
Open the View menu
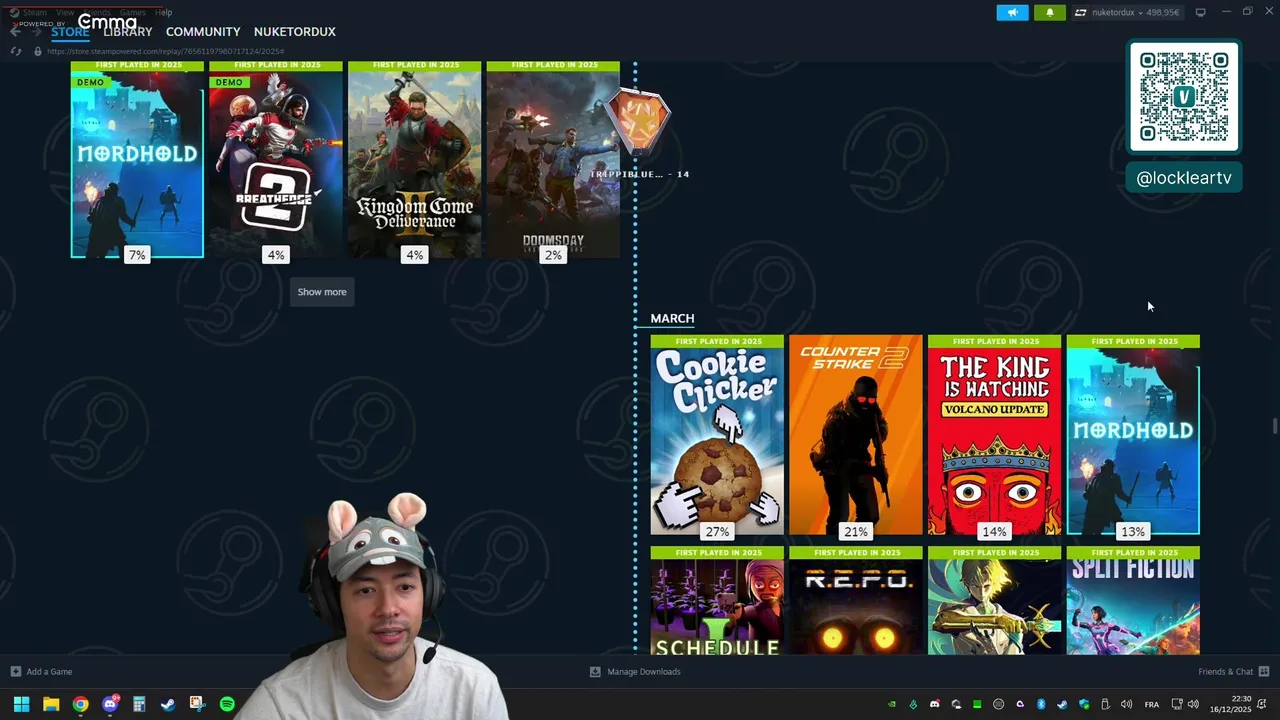65,12
